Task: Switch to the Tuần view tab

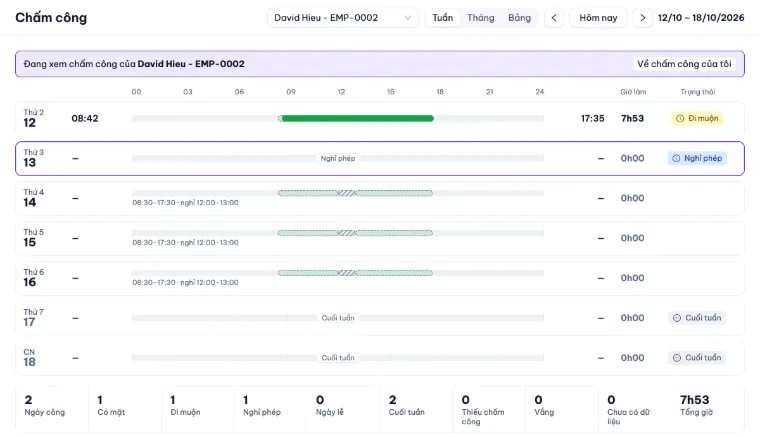Action: 443,18
